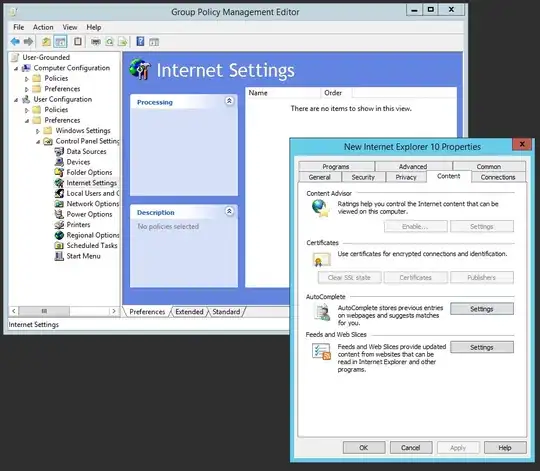The image size is (540, 471).
Task: Click the Name column header
Action: (283, 93)
